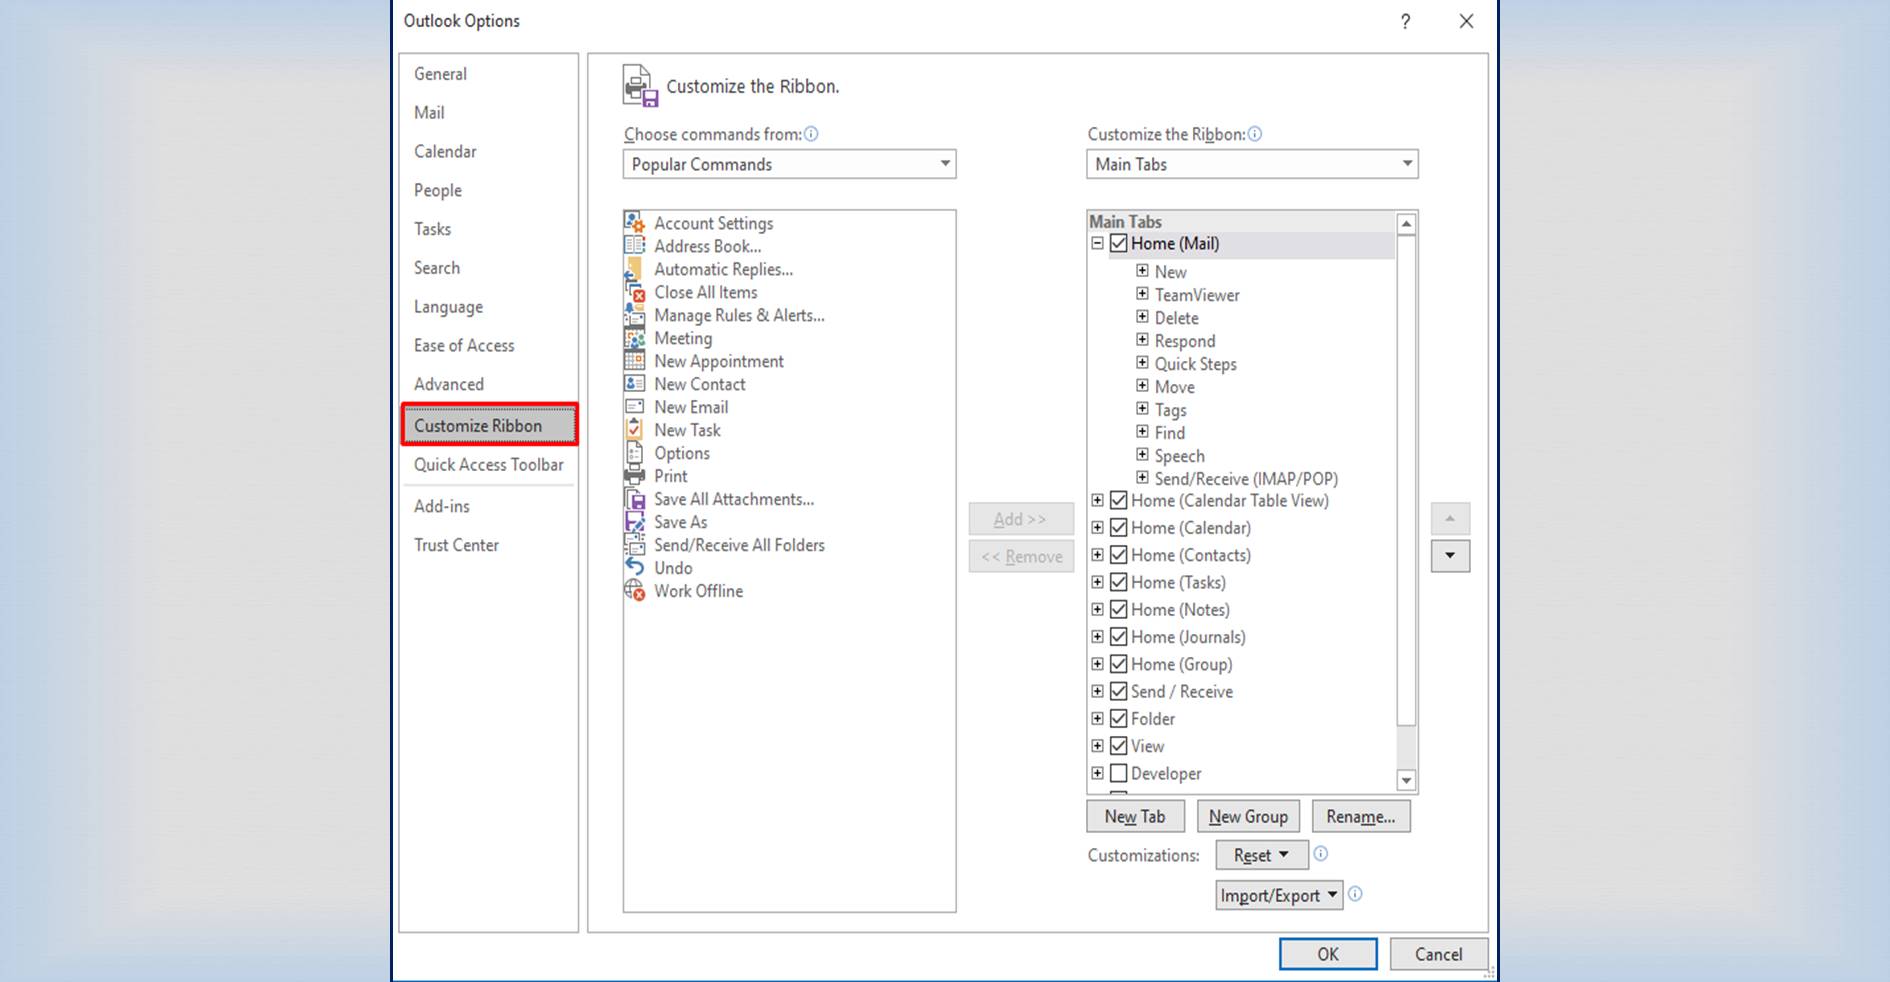Click the Account Settings icon
Image resolution: width=1890 pixels, height=982 pixels.
coord(635,222)
